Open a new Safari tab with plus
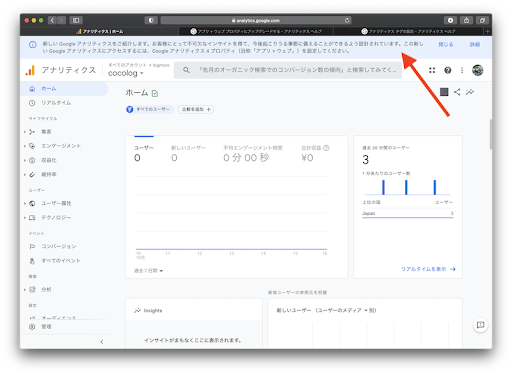Screen dimensions: 512x375 pos(487,31)
